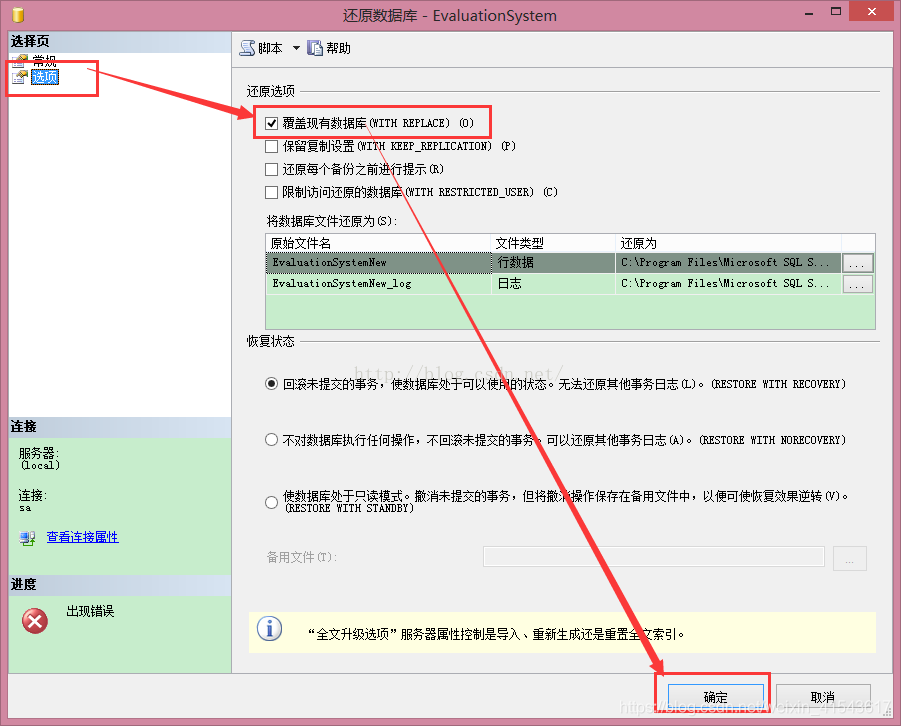Open 查看连接属性 link
This screenshot has width=901, height=726.
(82, 537)
